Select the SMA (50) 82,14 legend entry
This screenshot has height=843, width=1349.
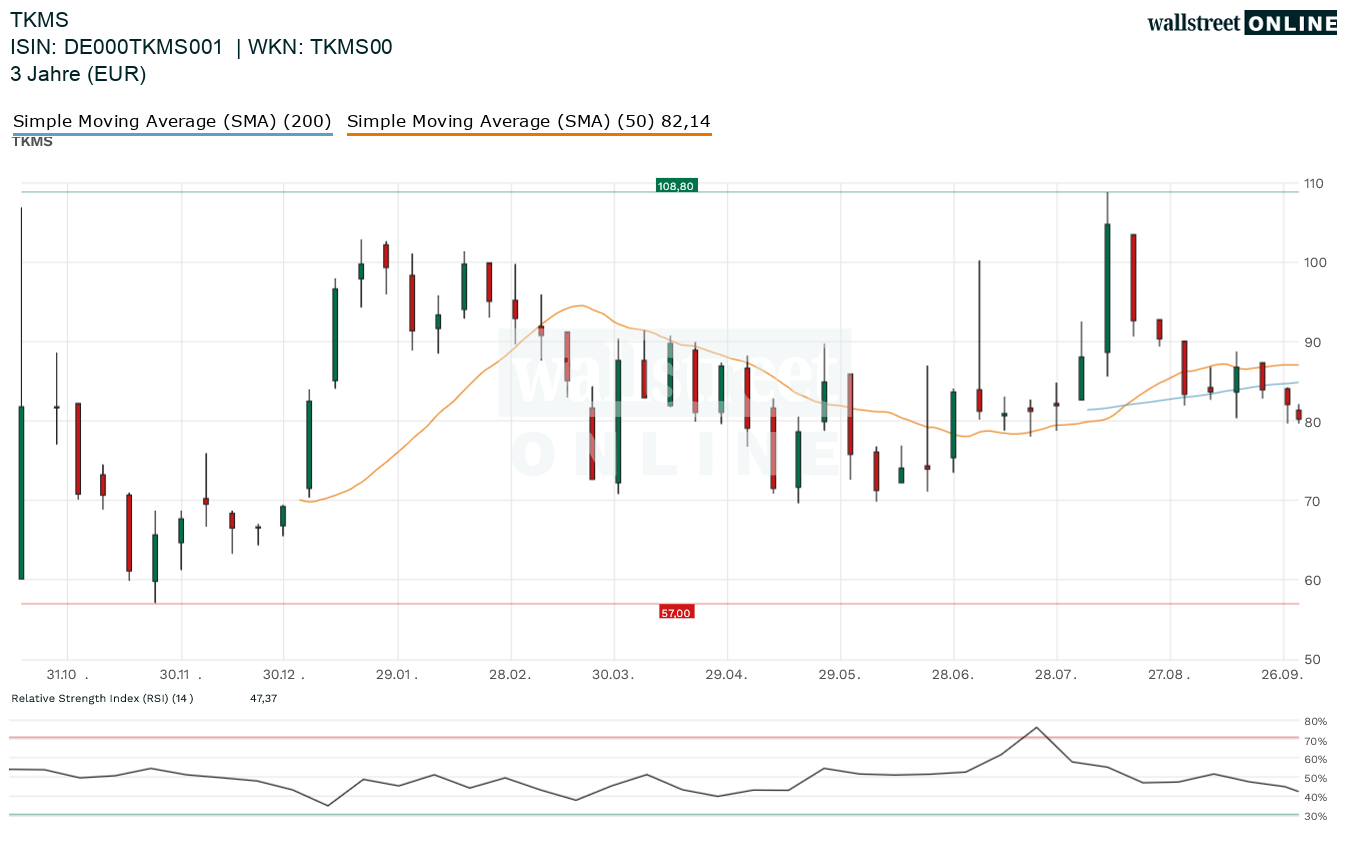pos(529,122)
